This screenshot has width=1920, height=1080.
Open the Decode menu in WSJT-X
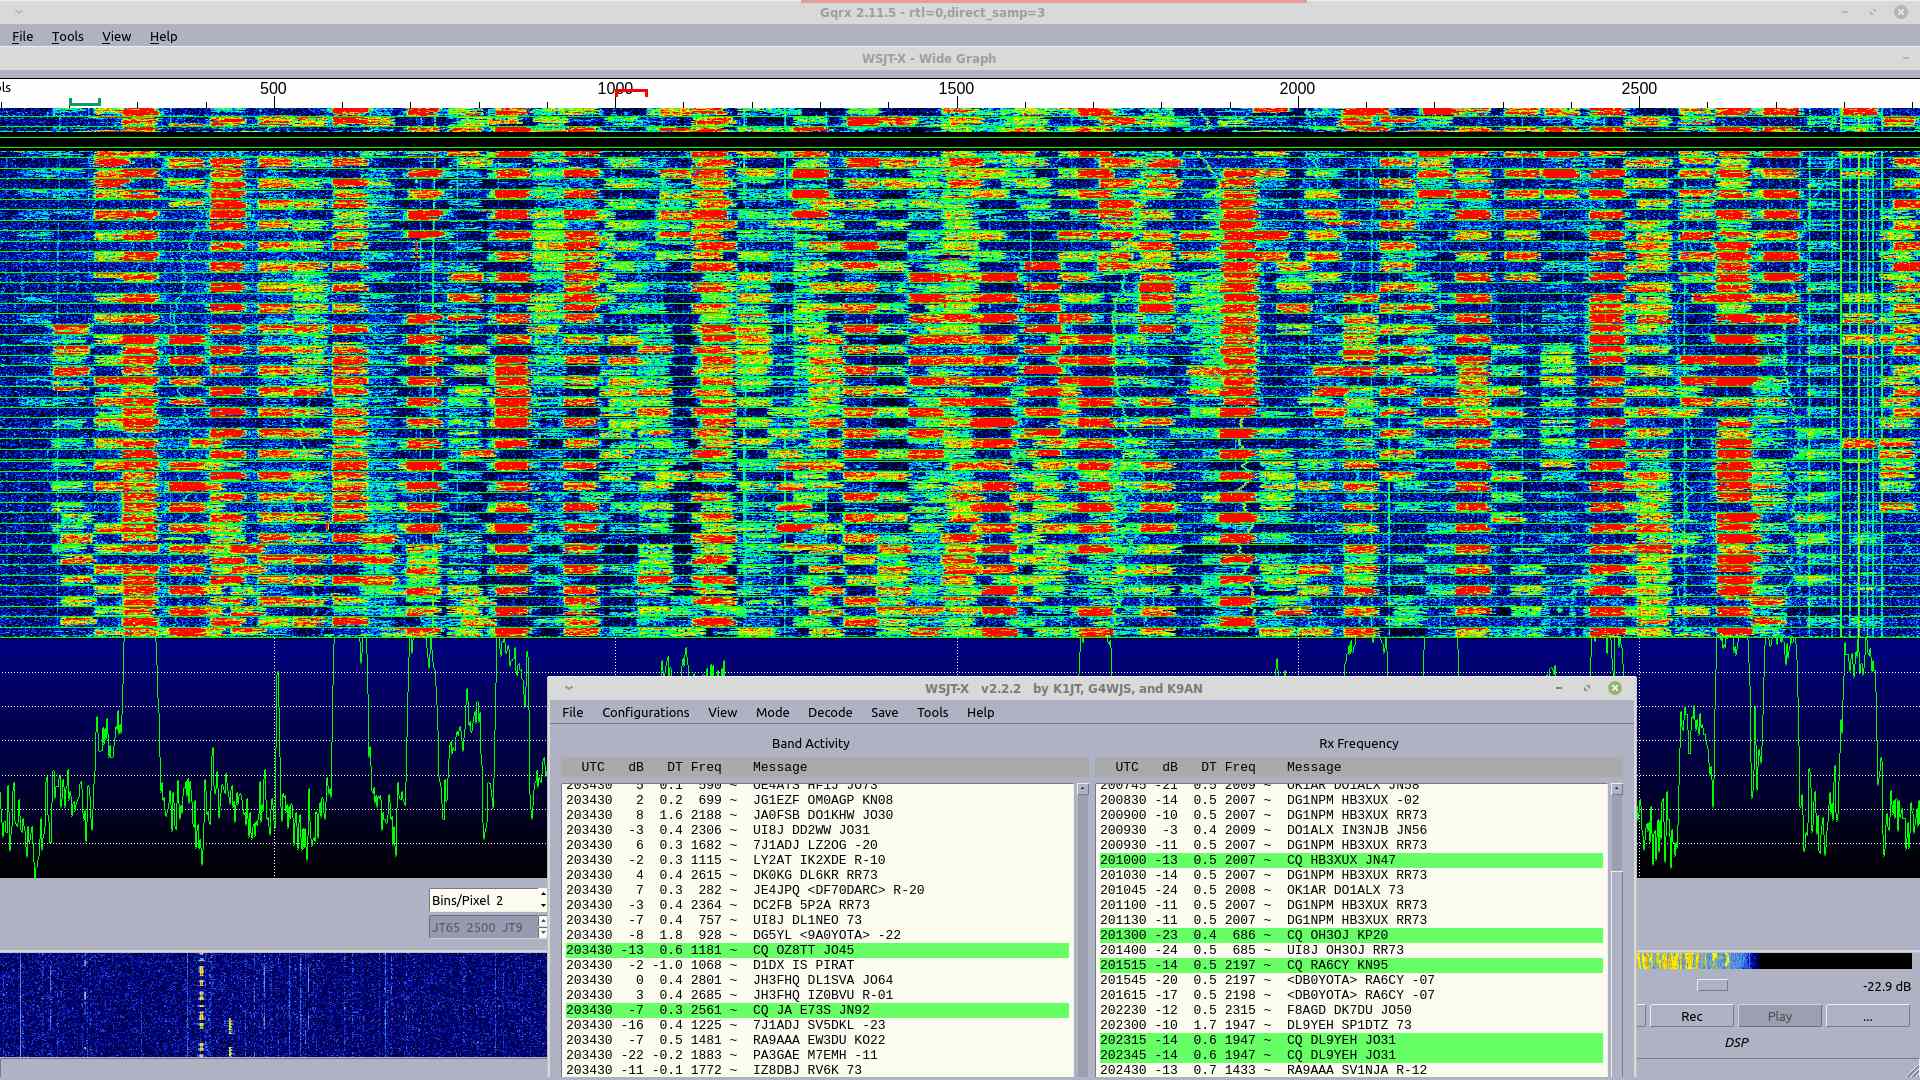[x=829, y=712]
